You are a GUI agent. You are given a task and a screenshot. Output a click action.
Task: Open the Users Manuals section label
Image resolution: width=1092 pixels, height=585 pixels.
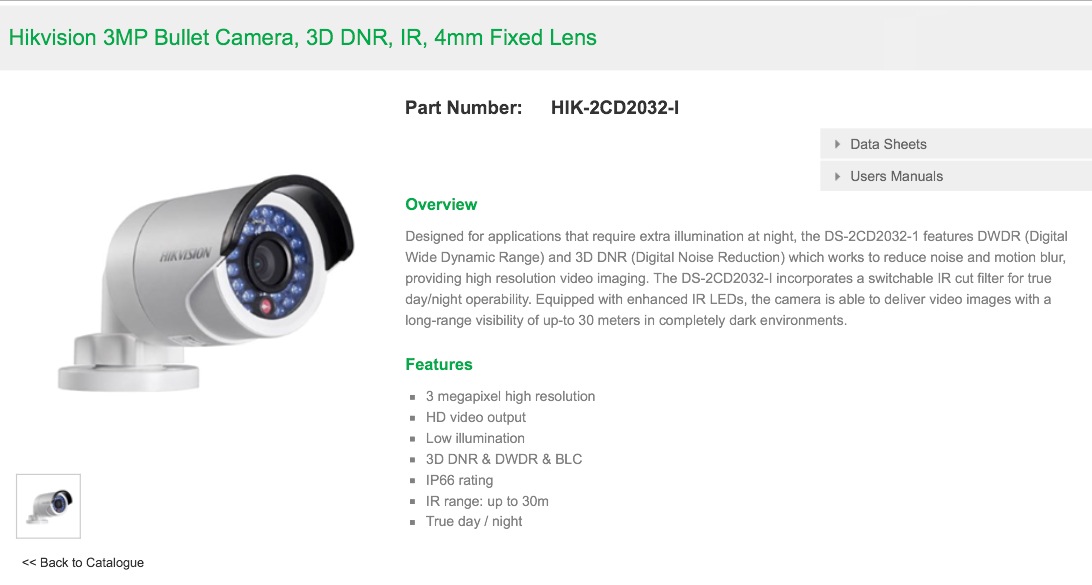896,176
